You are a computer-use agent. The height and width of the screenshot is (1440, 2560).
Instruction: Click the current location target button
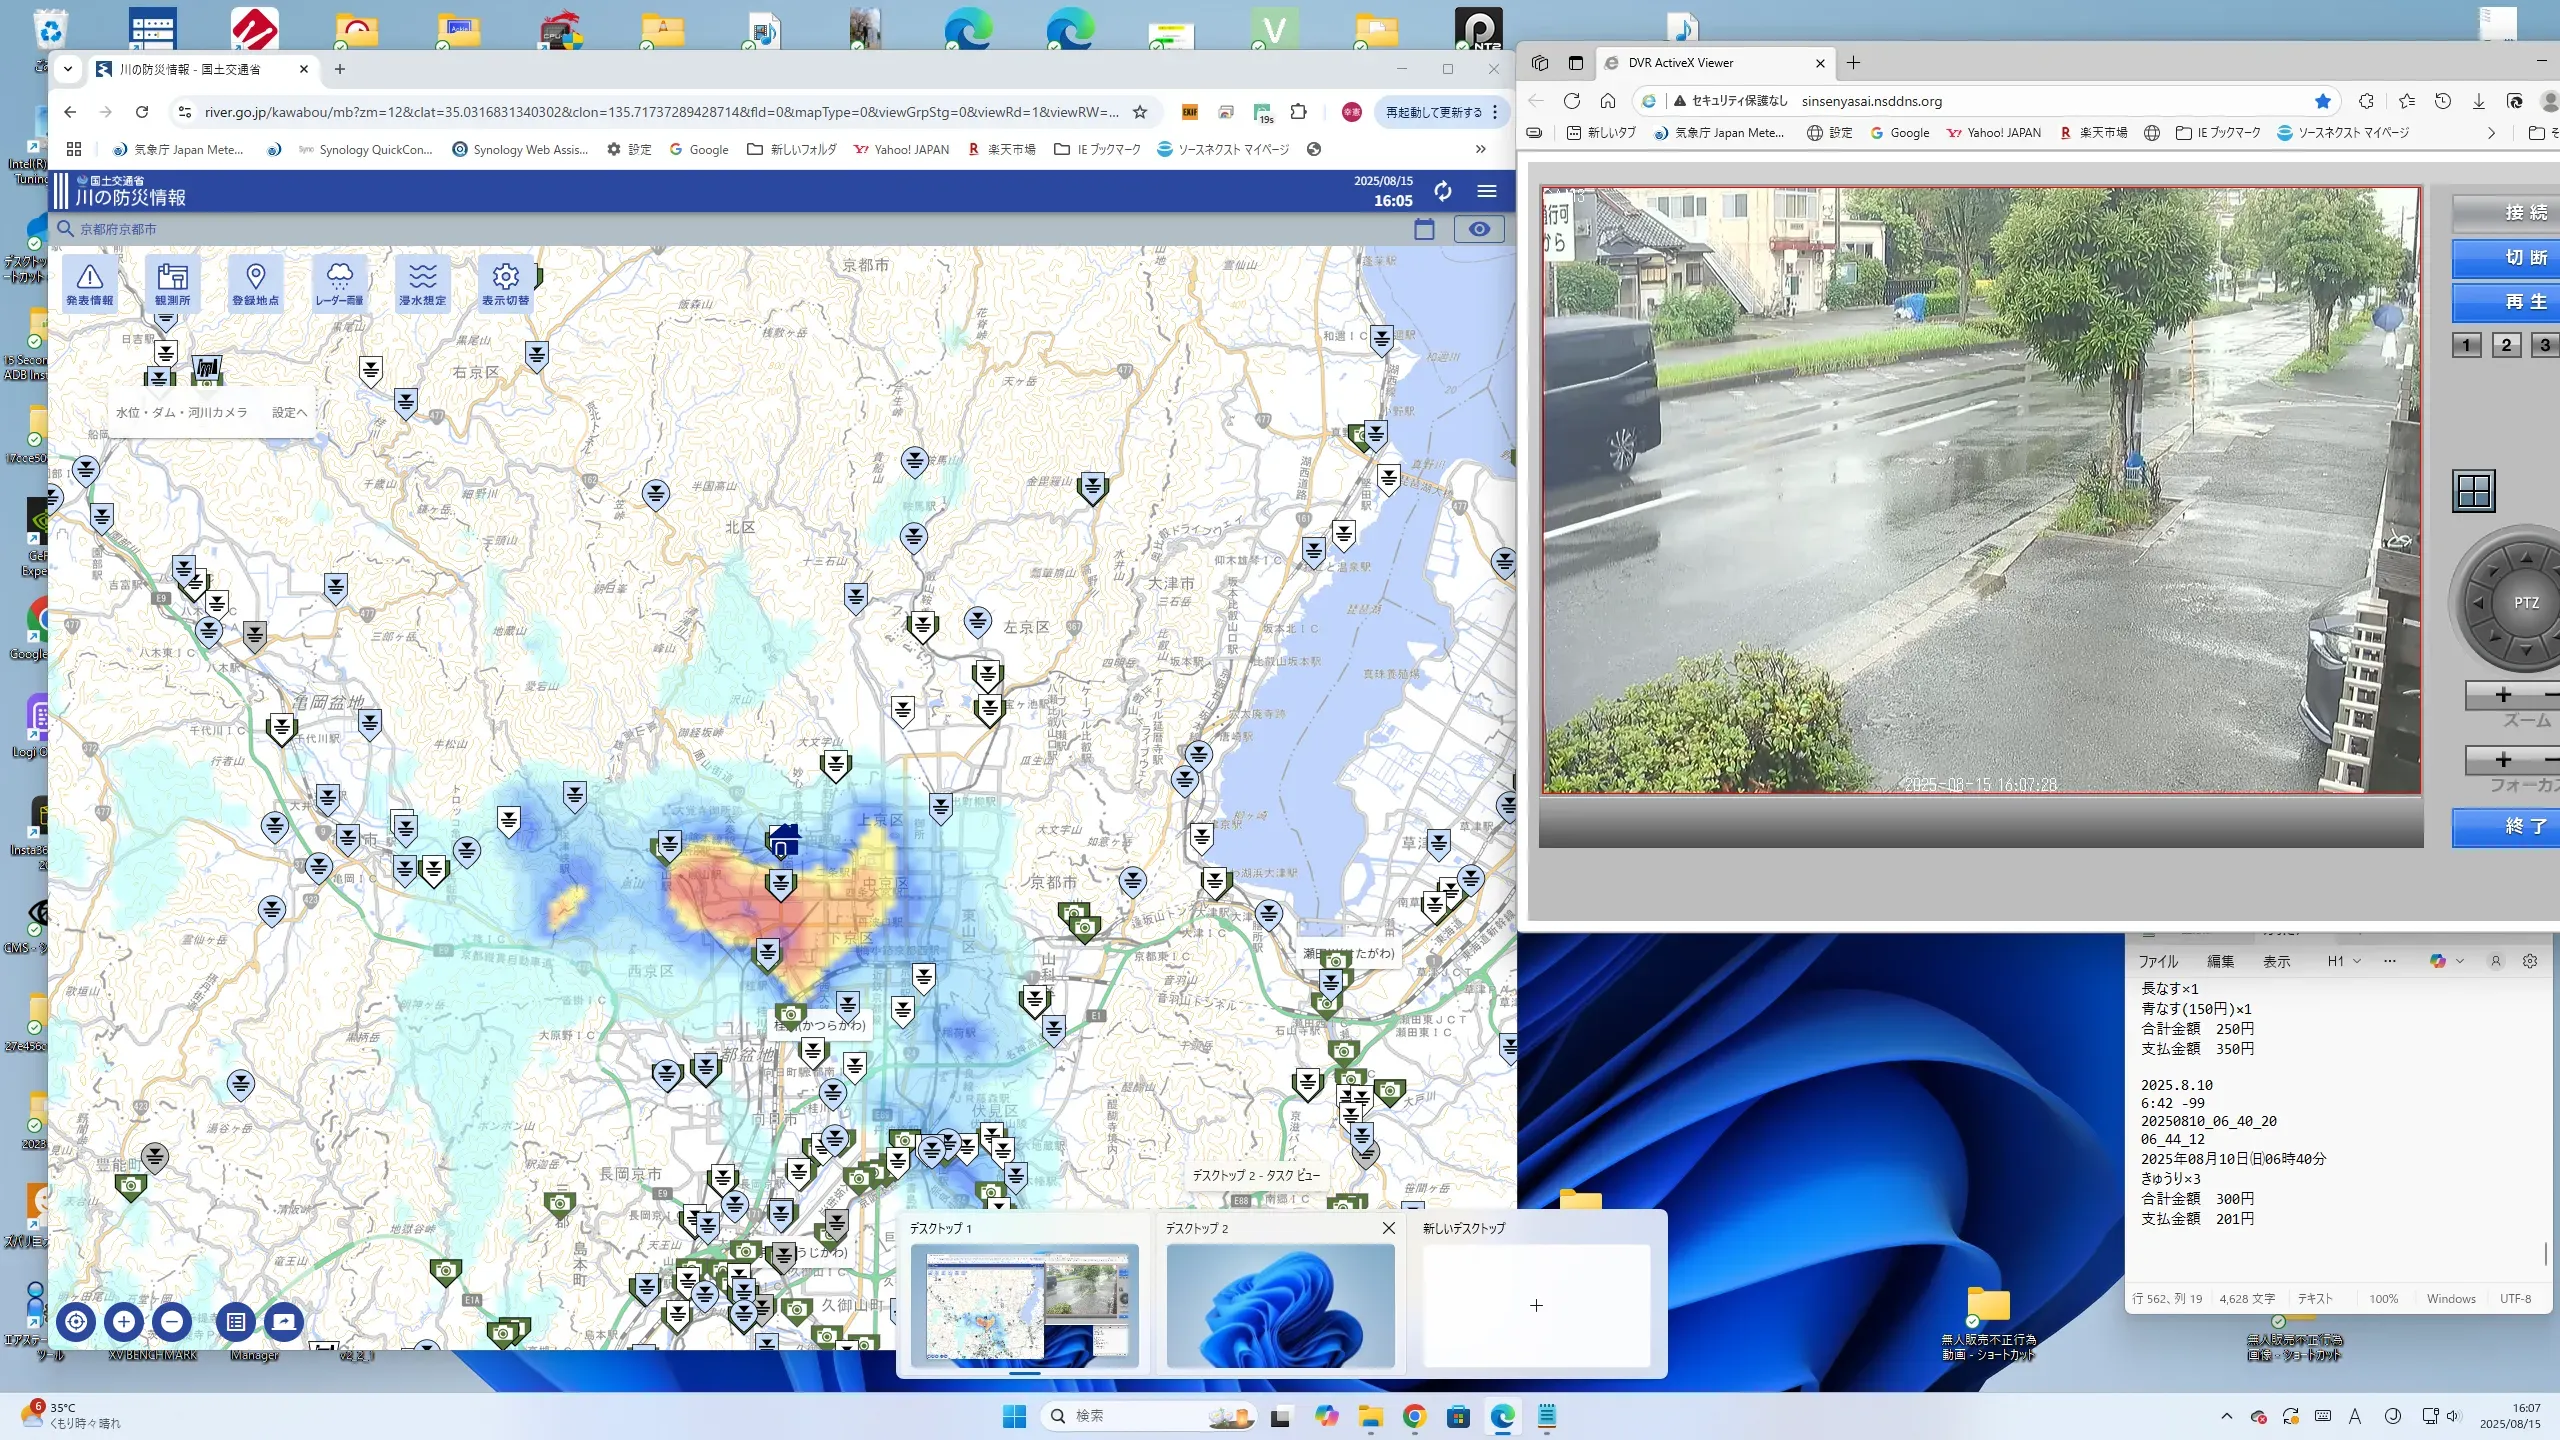[x=76, y=1321]
